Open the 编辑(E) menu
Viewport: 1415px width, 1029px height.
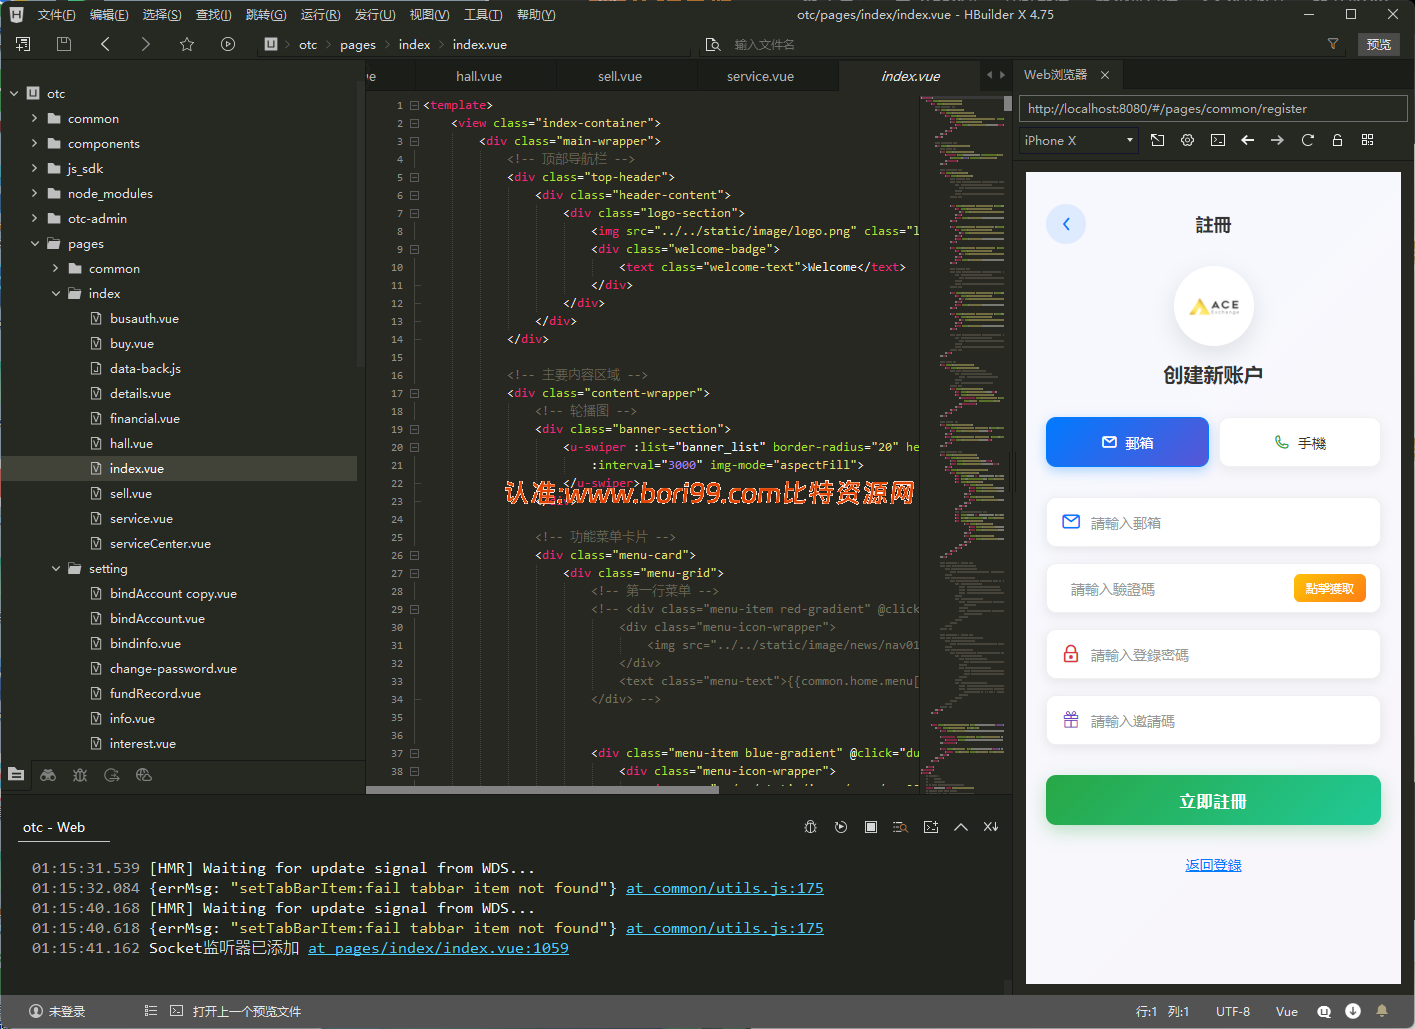point(109,15)
